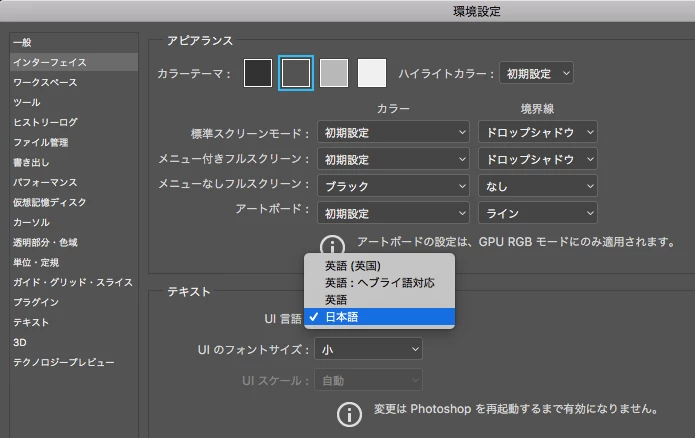Viewport: 695px width, 438px height.
Task: Open disabled UI スケール dropdown showing 自動
Action: click(x=368, y=380)
